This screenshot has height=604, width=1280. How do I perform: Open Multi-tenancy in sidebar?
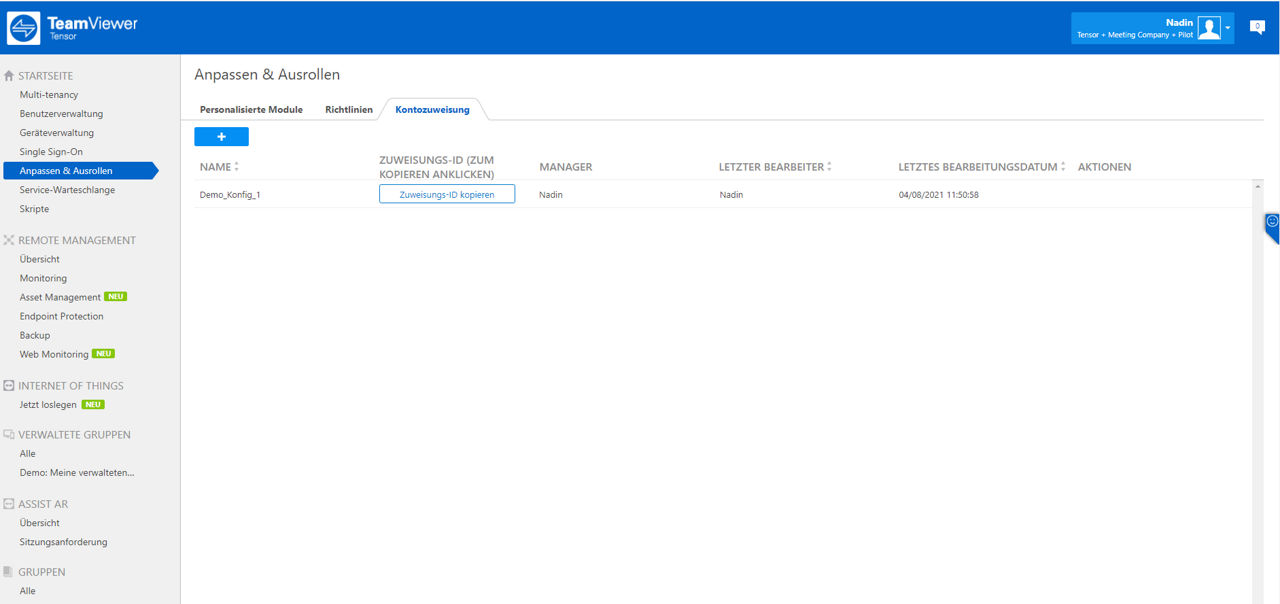tap(49, 95)
